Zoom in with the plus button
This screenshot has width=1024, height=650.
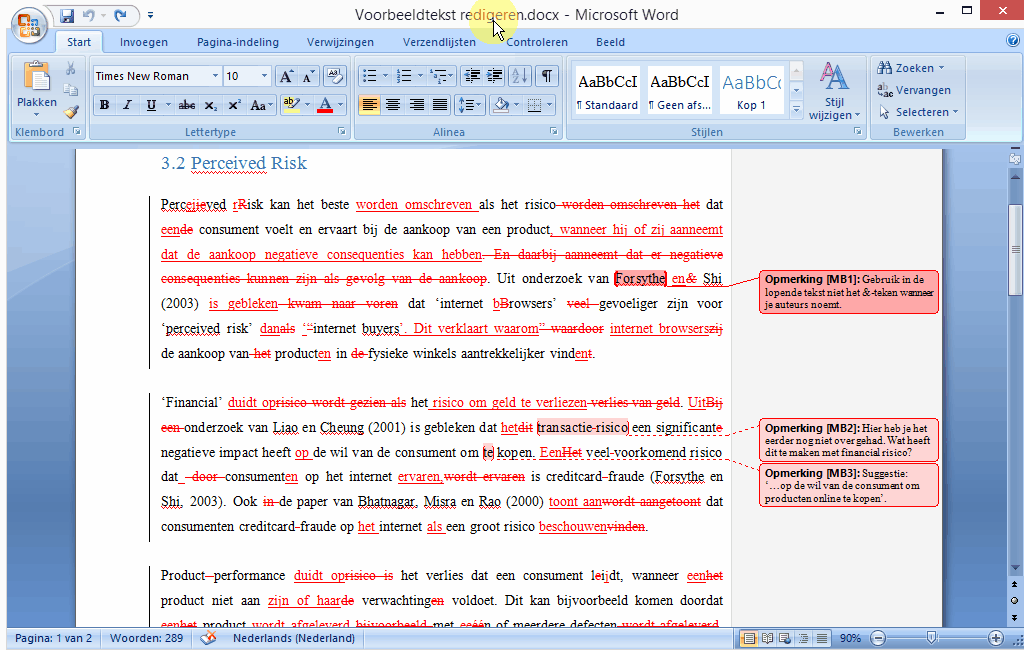pos(995,638)
